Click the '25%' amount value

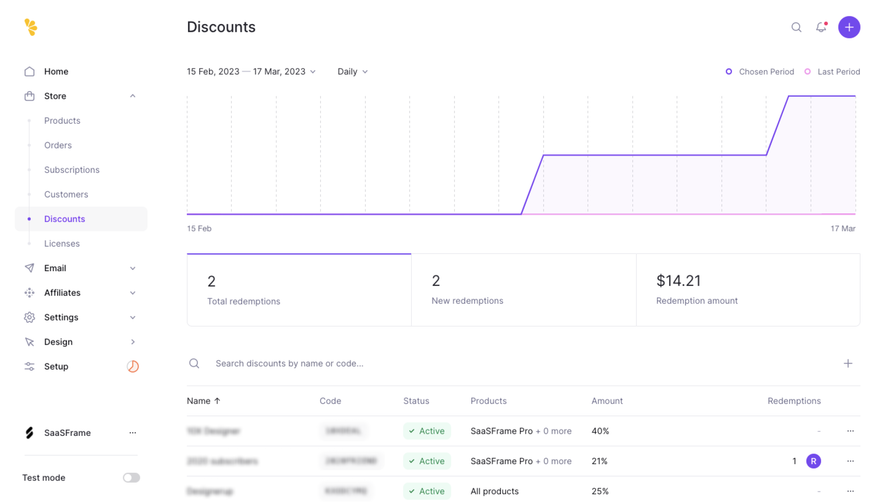[600, 491]
